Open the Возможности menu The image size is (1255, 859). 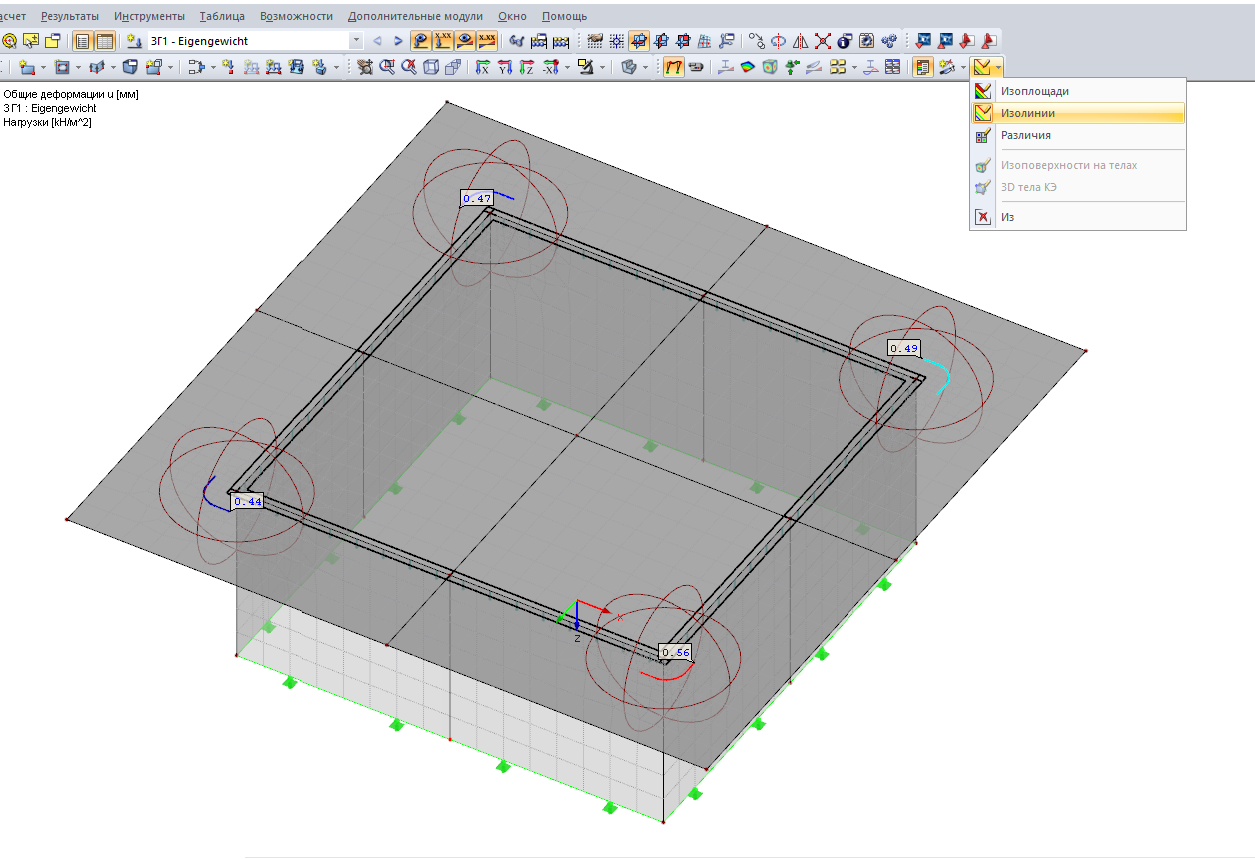[296, 16]
